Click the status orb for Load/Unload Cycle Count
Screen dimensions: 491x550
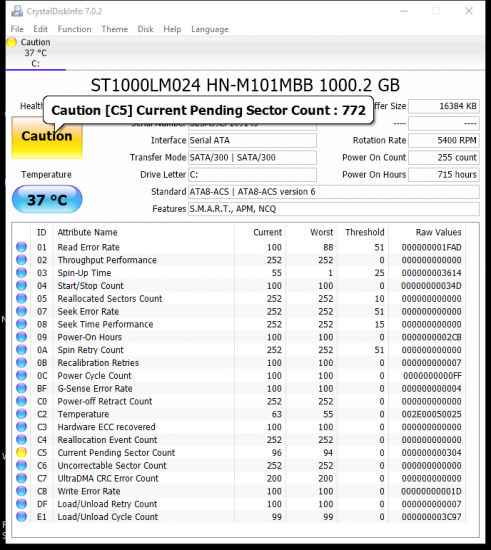tap(21, 517)
